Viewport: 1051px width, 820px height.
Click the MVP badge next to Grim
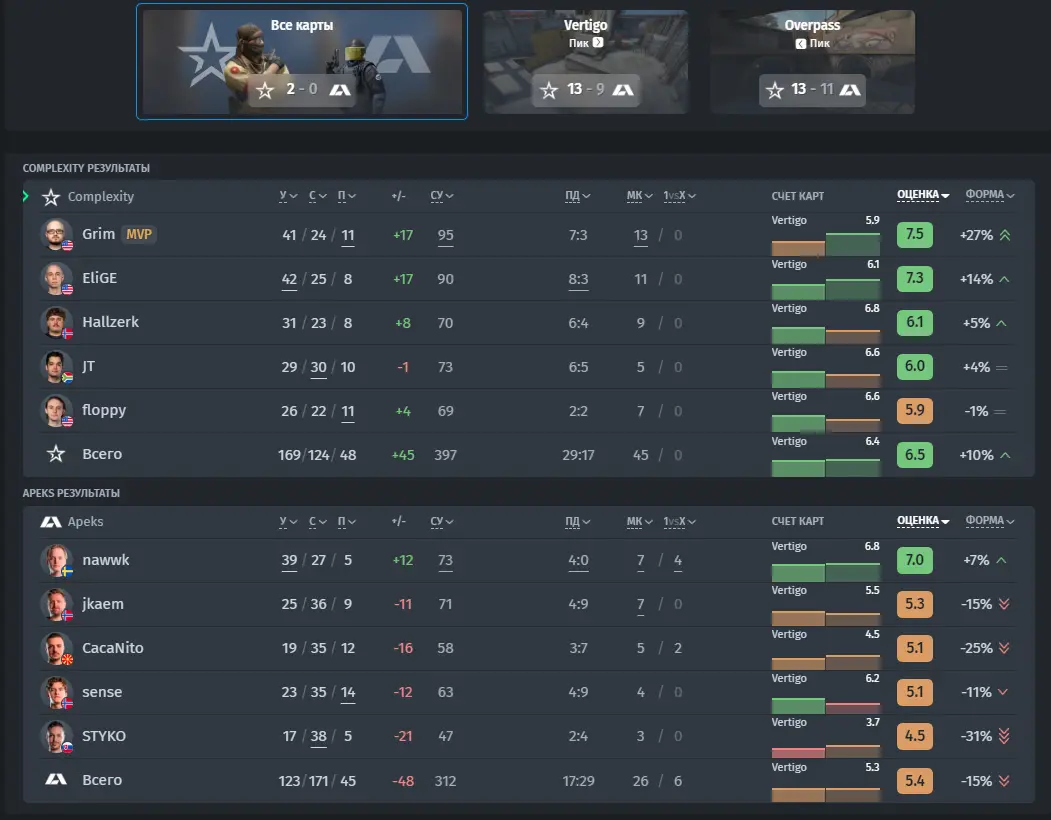click(139, 234)
